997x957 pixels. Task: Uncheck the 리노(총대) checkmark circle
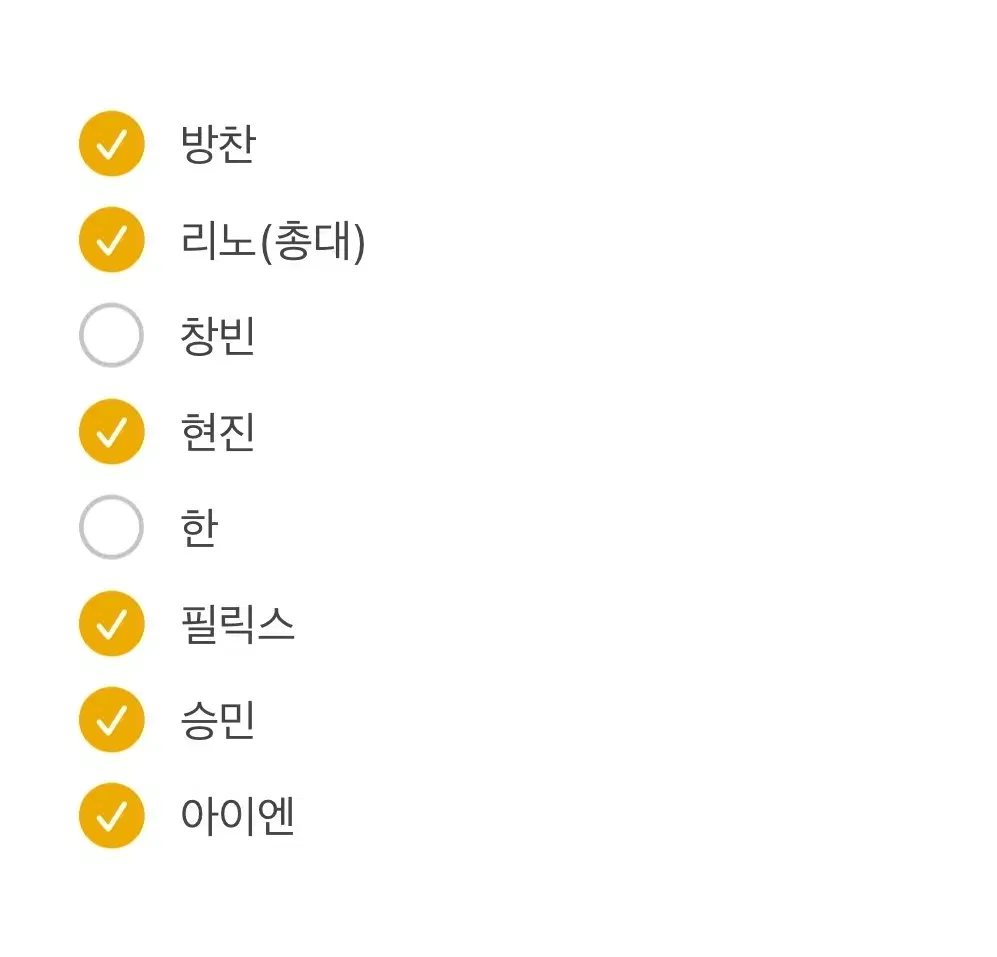click(x=111, y=240)
